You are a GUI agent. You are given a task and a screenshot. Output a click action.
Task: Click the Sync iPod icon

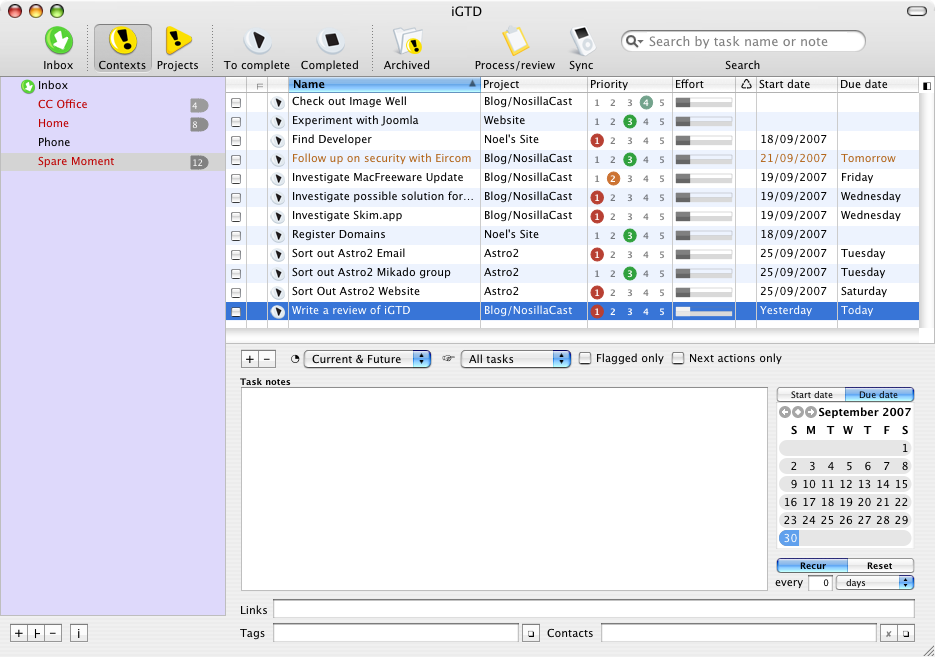(x=581, y=42)
